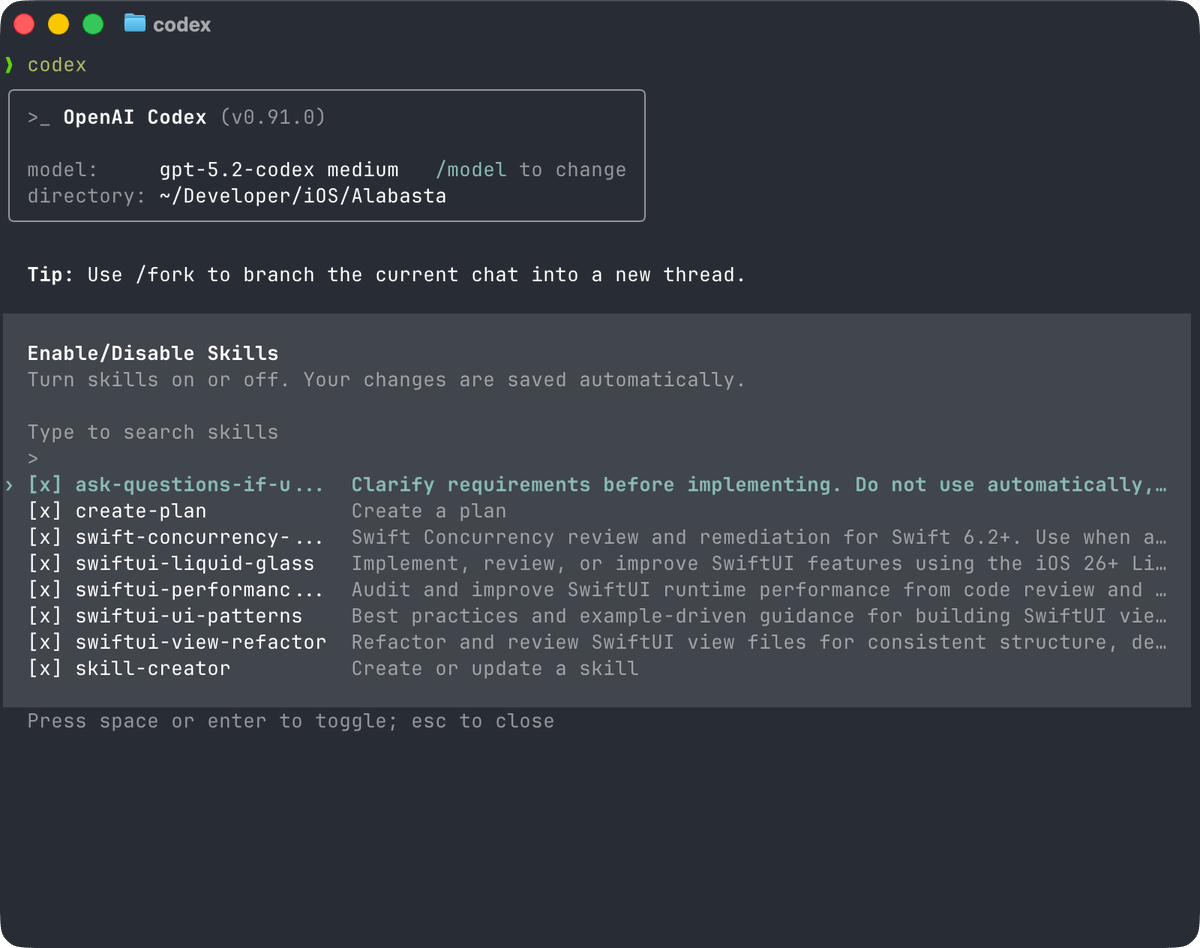
Task: Toggle the swiftui-view-refactor checkbox
Action: pos(44,642)
